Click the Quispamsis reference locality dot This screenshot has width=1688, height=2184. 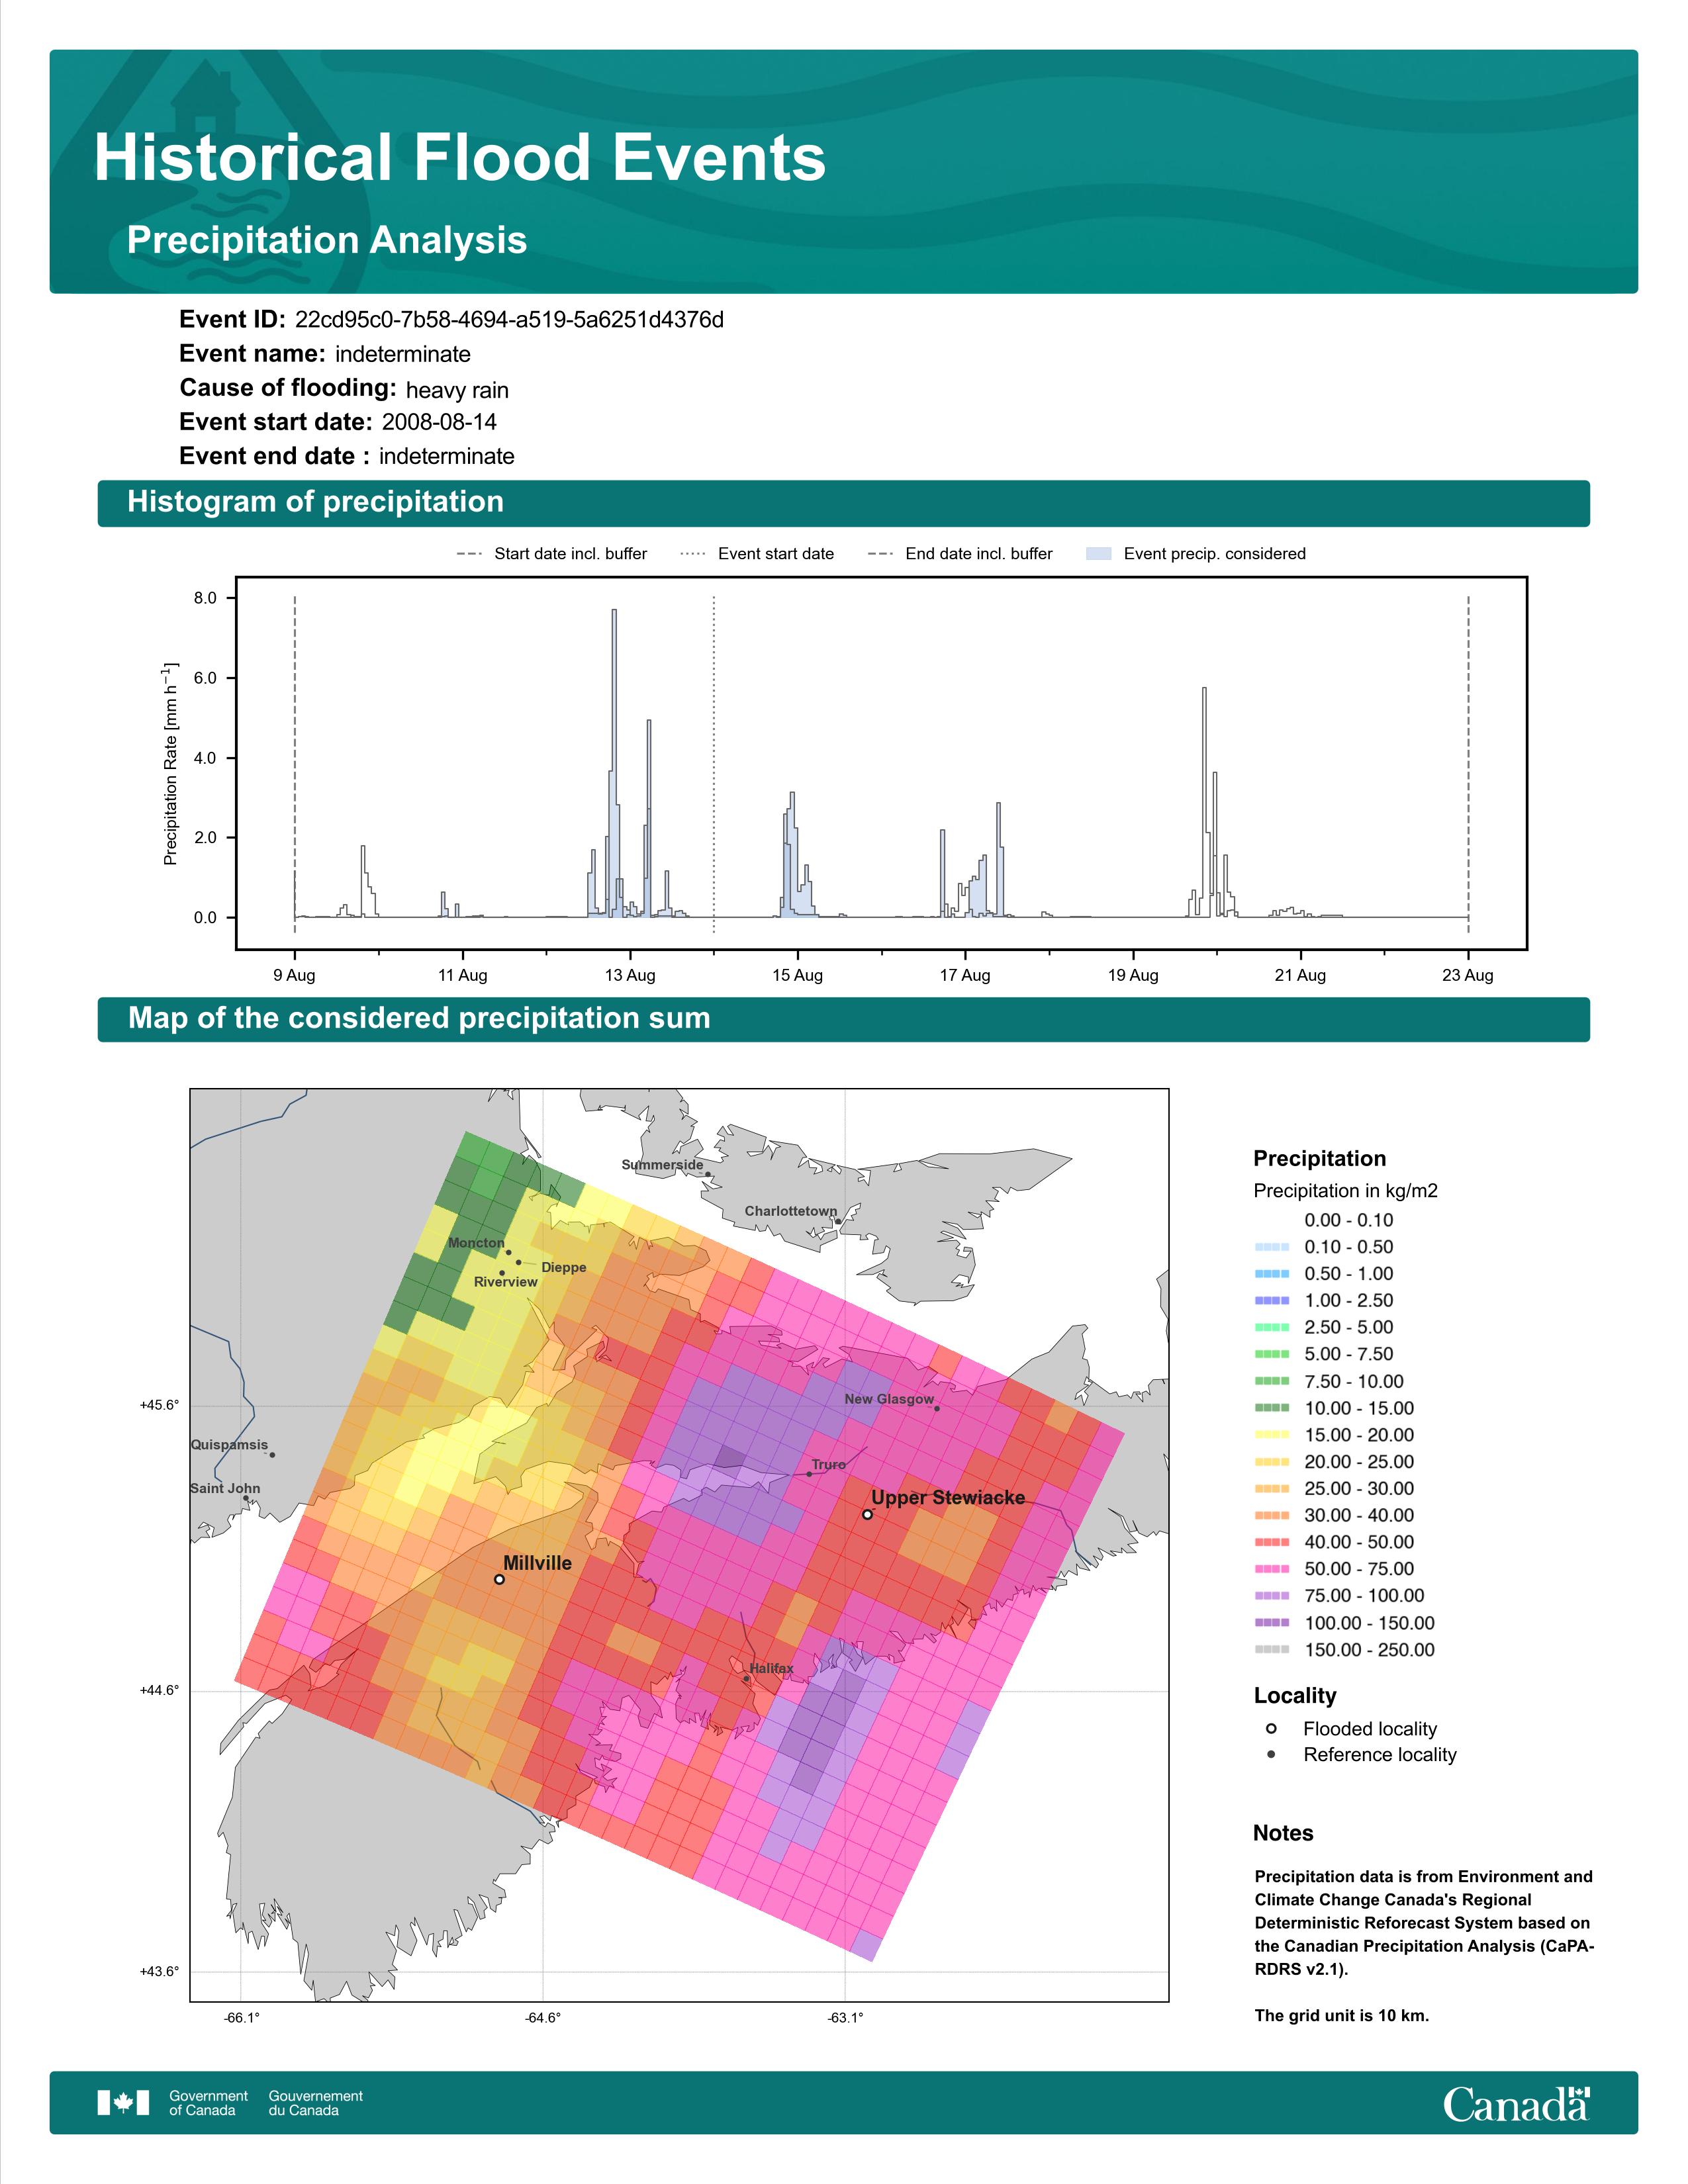[272, 1455]
